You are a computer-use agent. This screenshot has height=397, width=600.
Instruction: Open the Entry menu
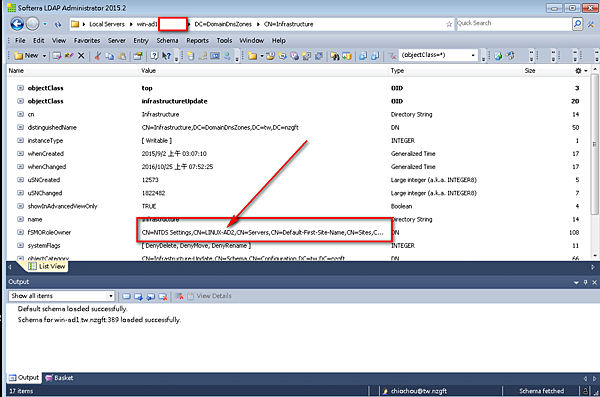140,40
